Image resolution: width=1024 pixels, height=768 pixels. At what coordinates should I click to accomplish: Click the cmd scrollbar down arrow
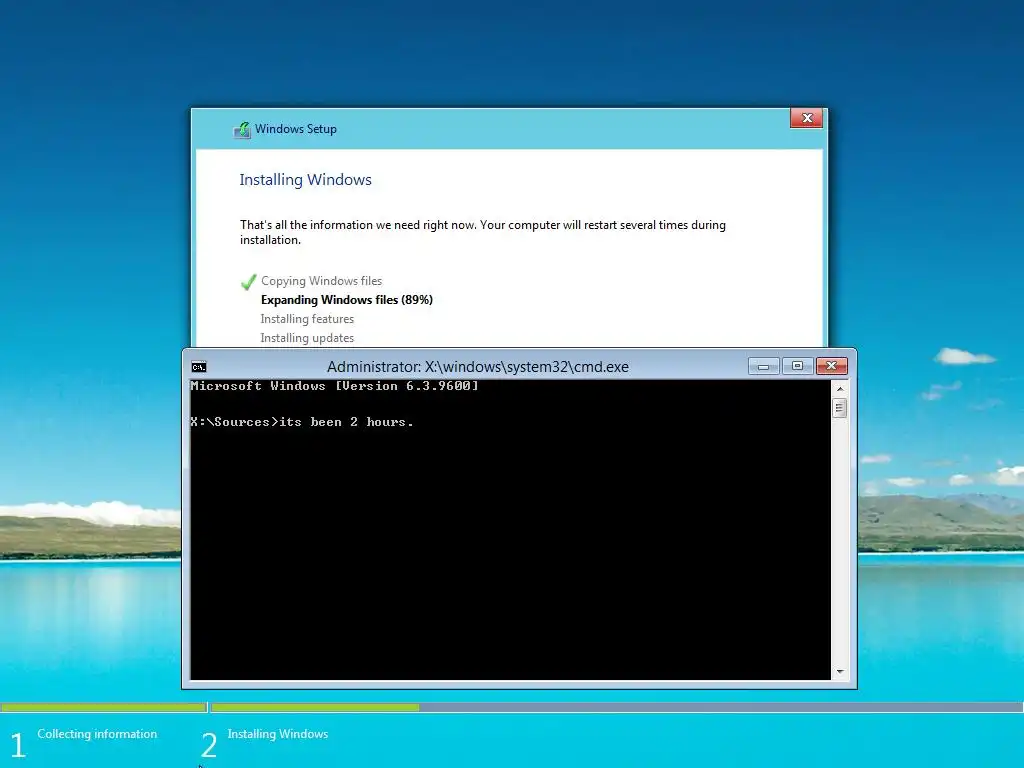tap(840, 671)
